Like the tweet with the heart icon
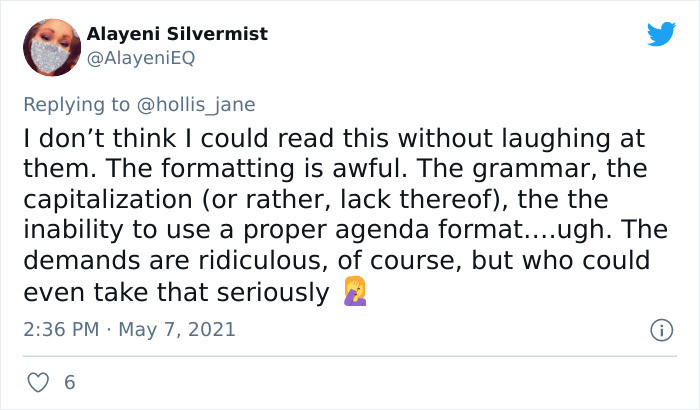The width and height of the screenshot is (700, 410). [37, 382]
